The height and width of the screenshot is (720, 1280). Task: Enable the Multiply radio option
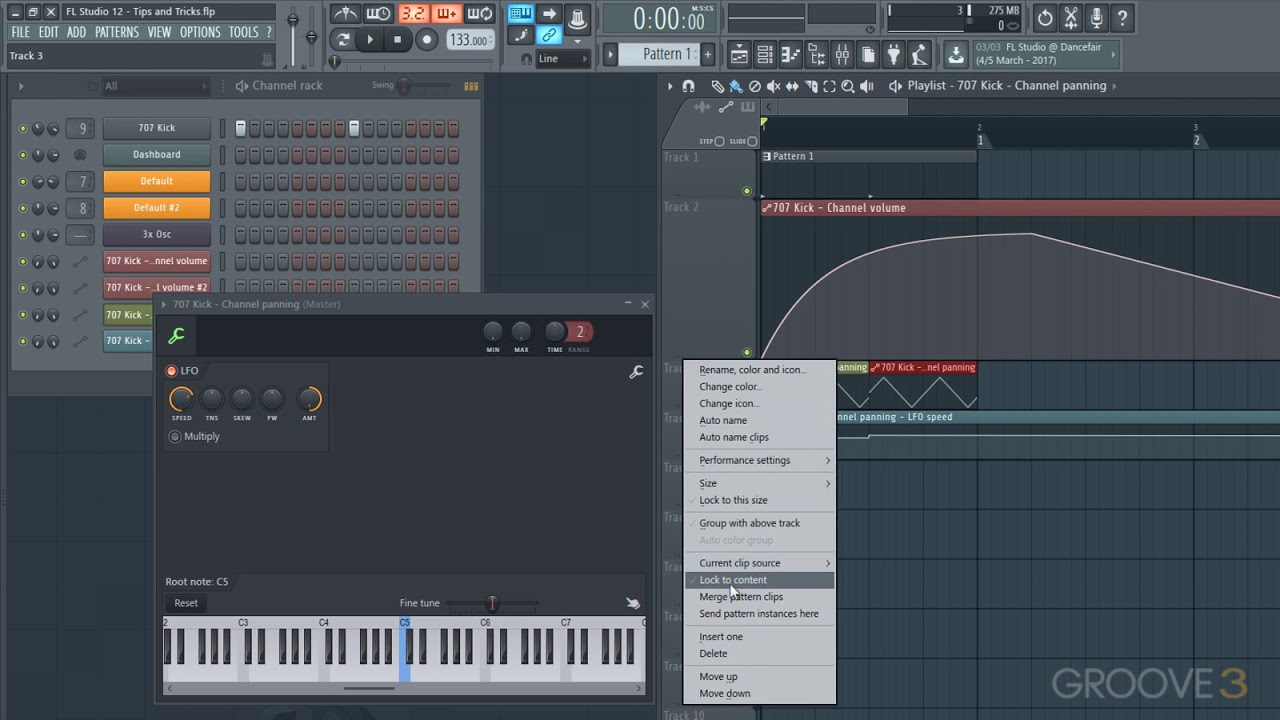click(175, 436)
